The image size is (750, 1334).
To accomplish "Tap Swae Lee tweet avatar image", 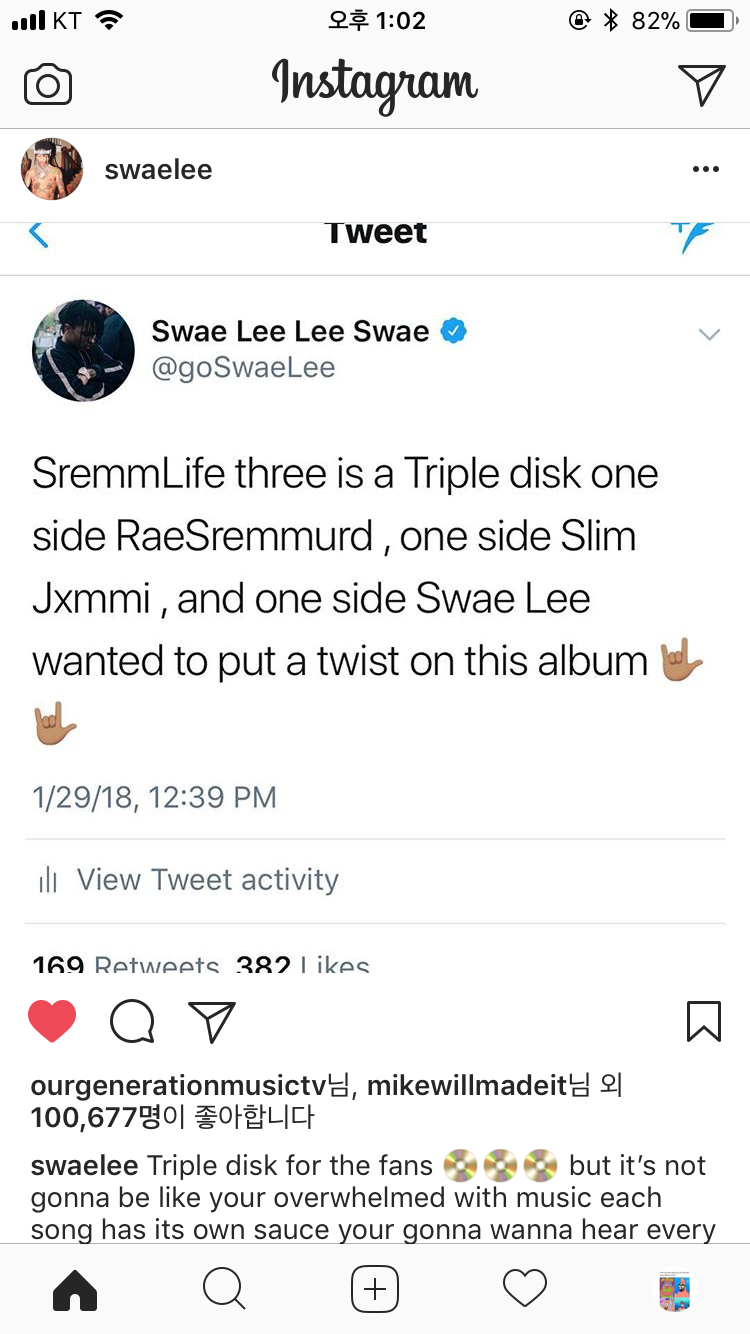I will pyautogui.click(x=83, y=350).
